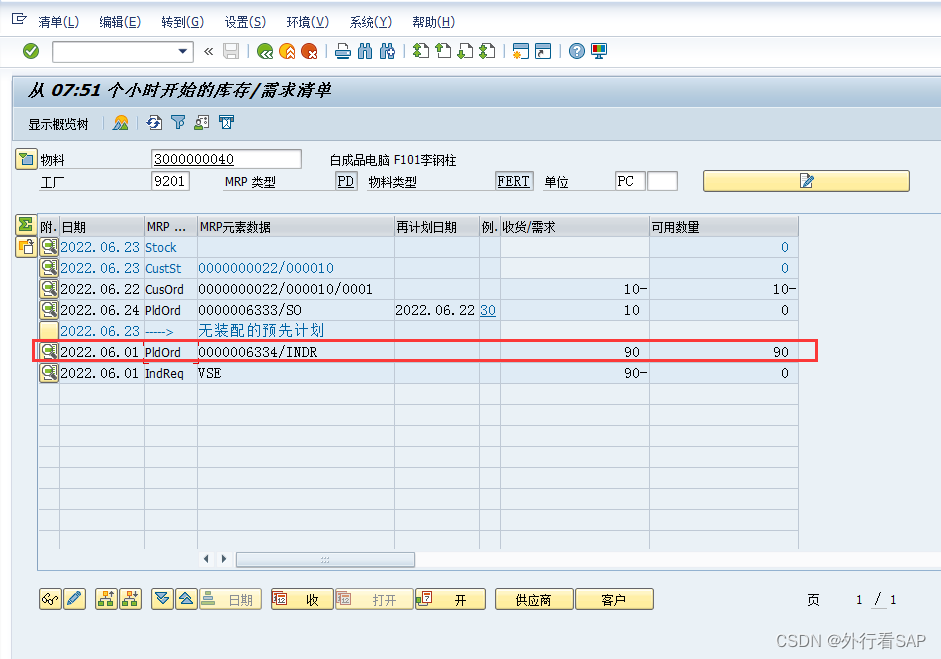The width and height of the screenshot is (941, 659).
Task: Click the graphic chart icon beside 显示概览树
Action: [x=121, y=123]
